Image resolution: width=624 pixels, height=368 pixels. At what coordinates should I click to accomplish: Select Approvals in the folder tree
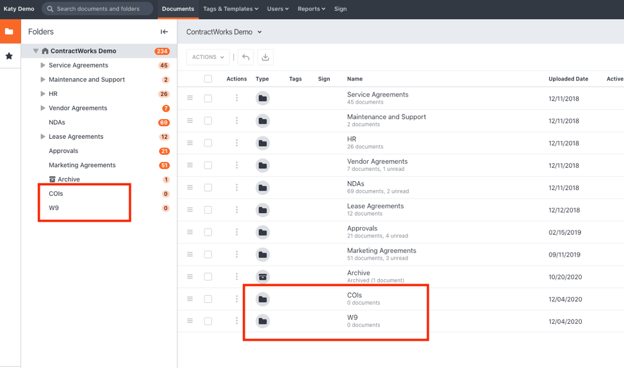[x=63, y=151]
